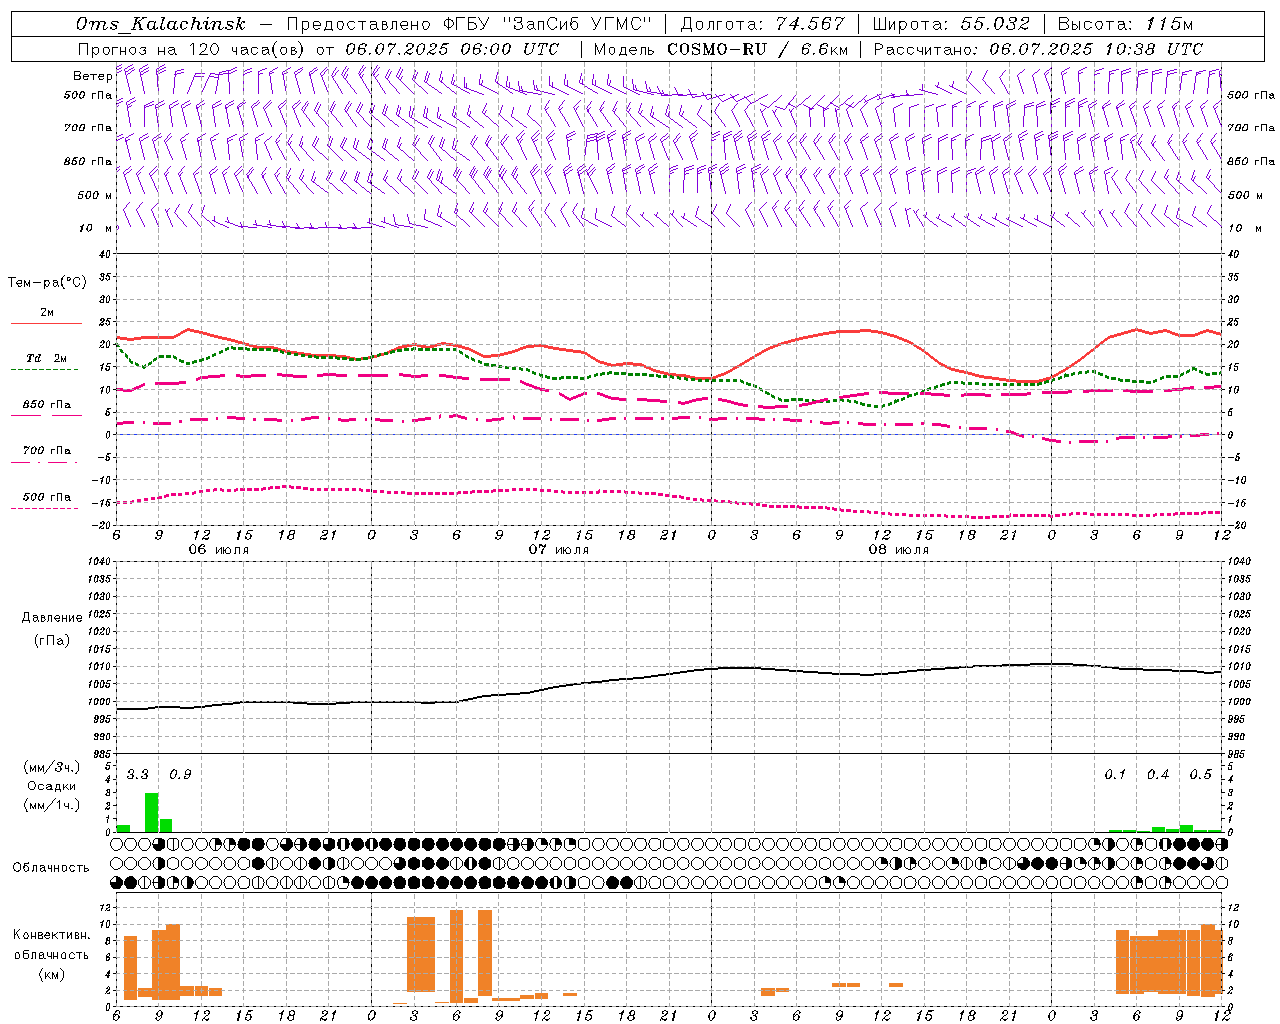Click the tallest green precipitation bar
This screenshot has height=1024, width=1280.
151,812
